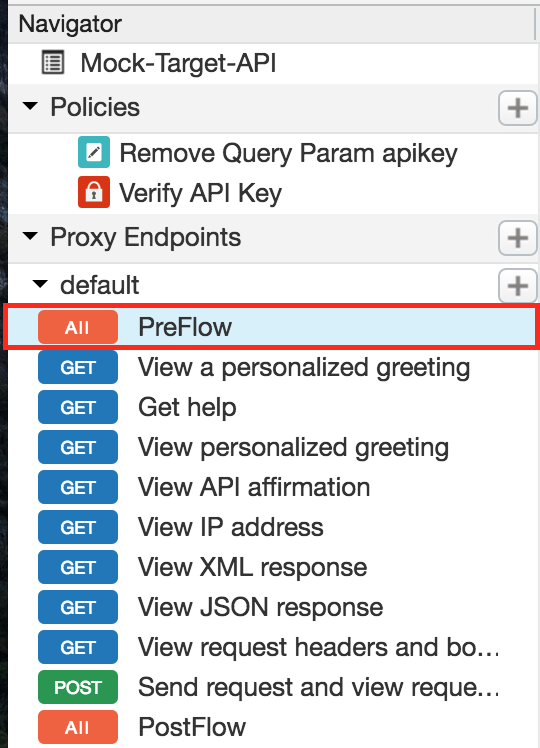Collapse the Policies section
The height and width of the screenshot is (748, 540).
(31, 106)
